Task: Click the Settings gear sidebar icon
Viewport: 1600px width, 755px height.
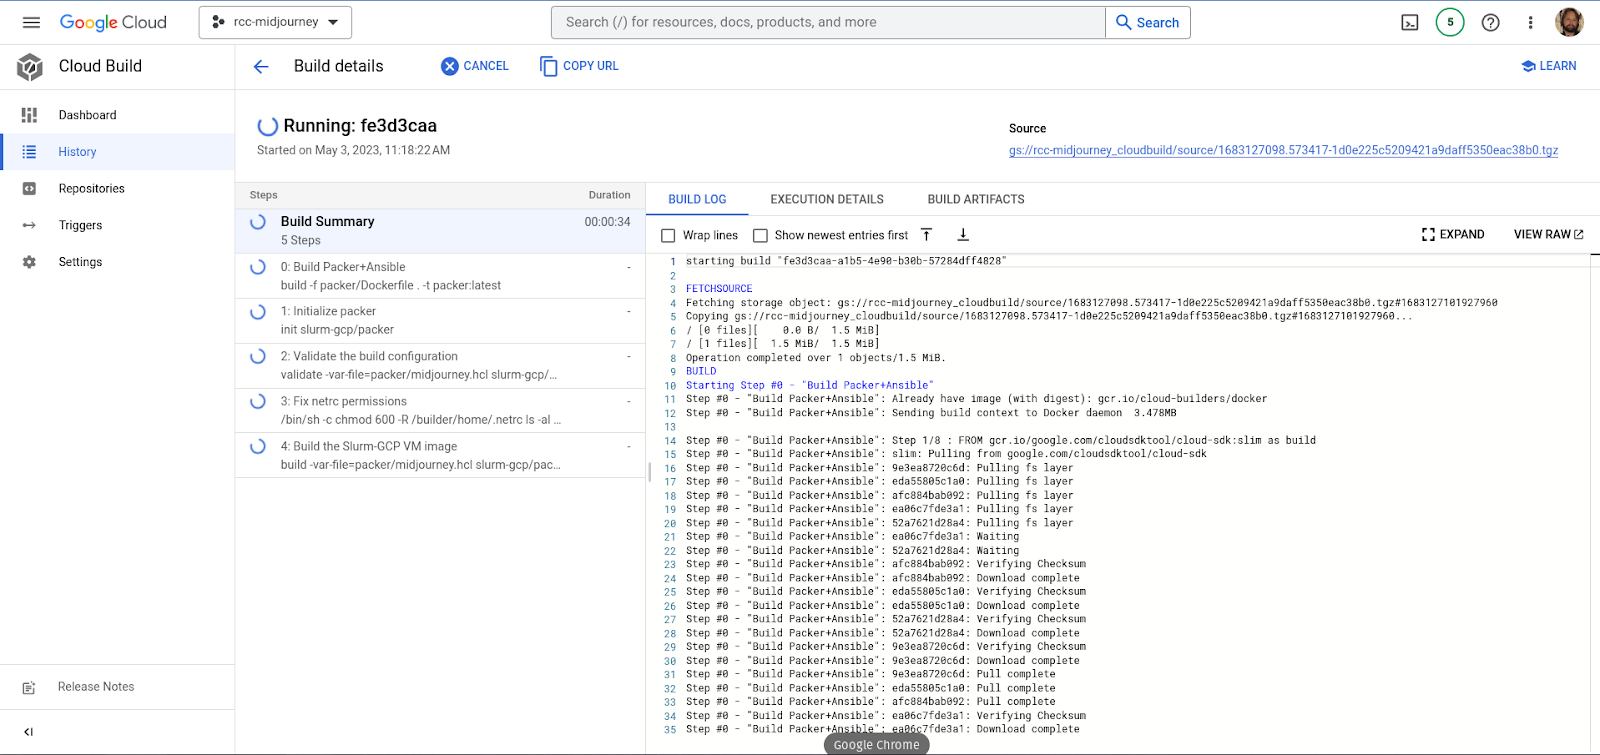Action: click(29, 262)
